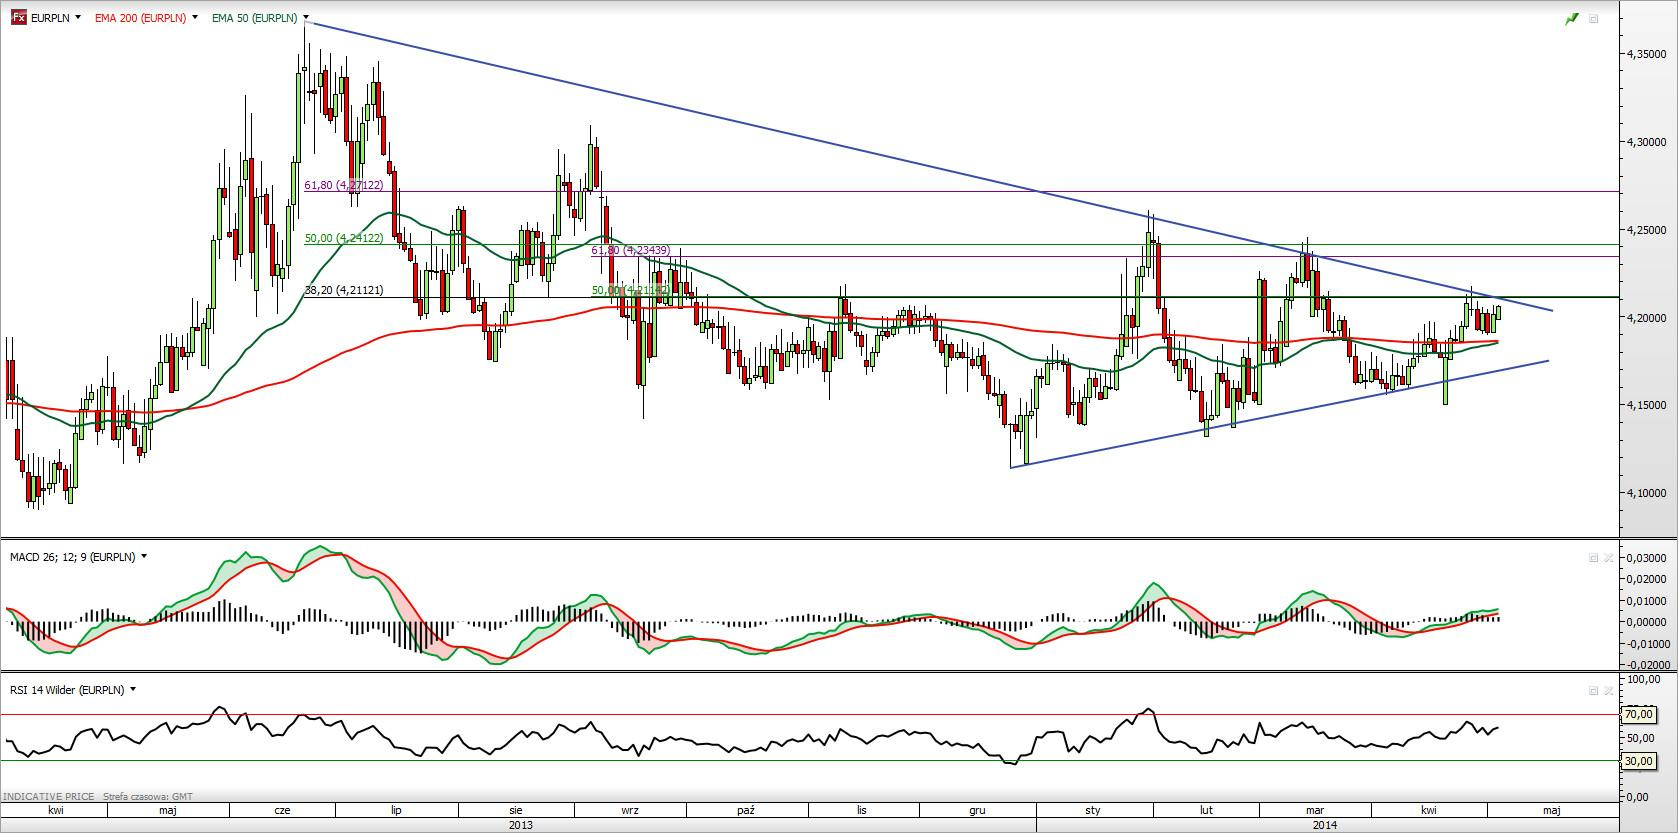Click the cze month on time axis
This screenshot has width=1678, height=833.
coord(282,810)
